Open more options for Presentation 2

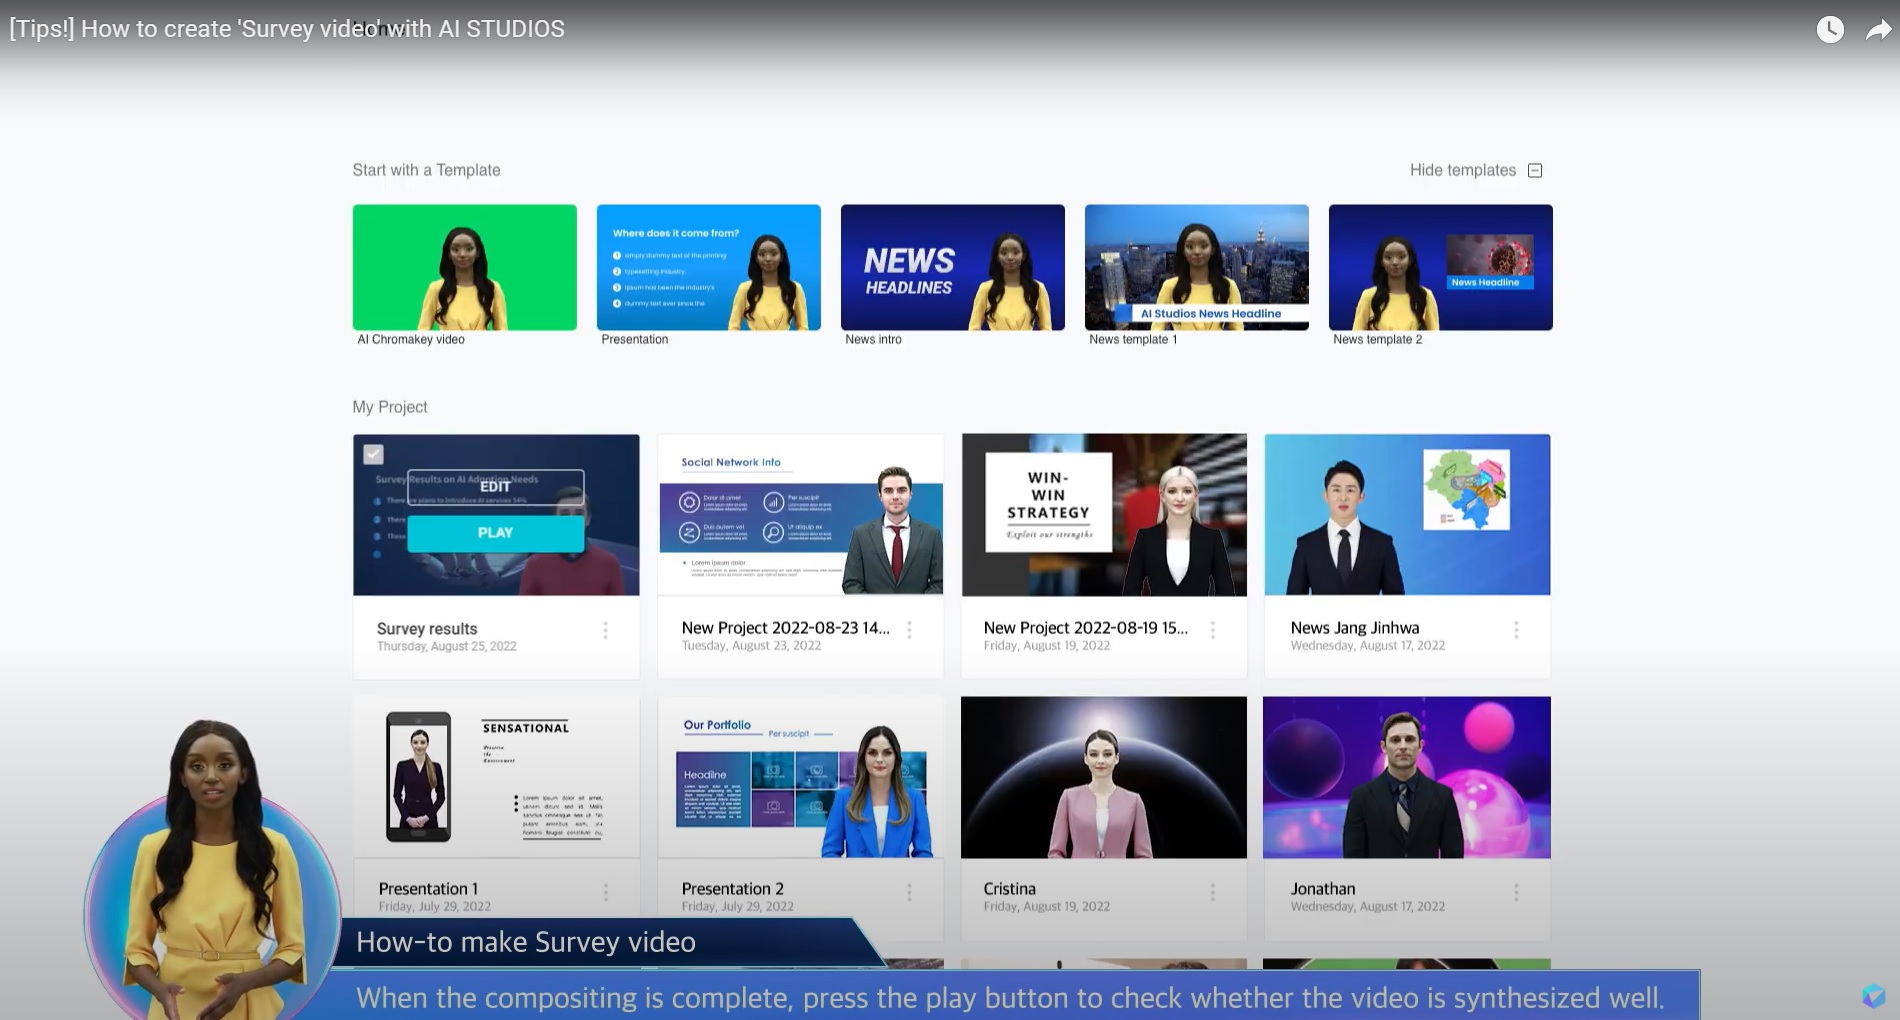point(909,892)
